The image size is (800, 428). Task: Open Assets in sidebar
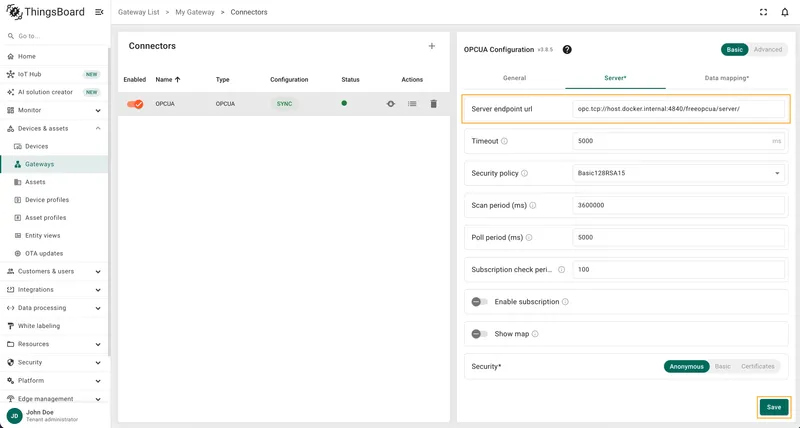pyautogui.click(x=54, y=182)
